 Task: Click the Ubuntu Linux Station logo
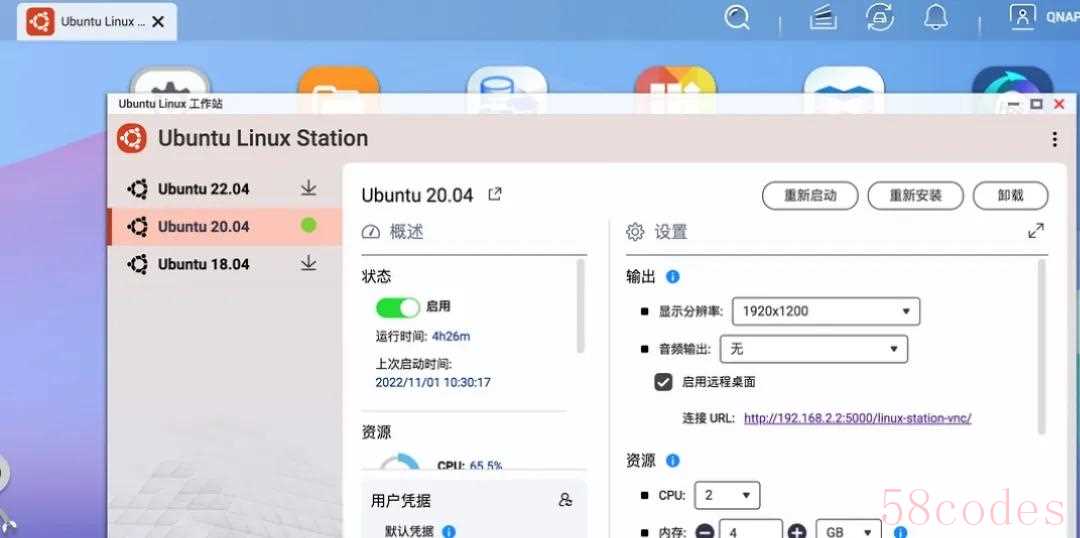point(132,138)
